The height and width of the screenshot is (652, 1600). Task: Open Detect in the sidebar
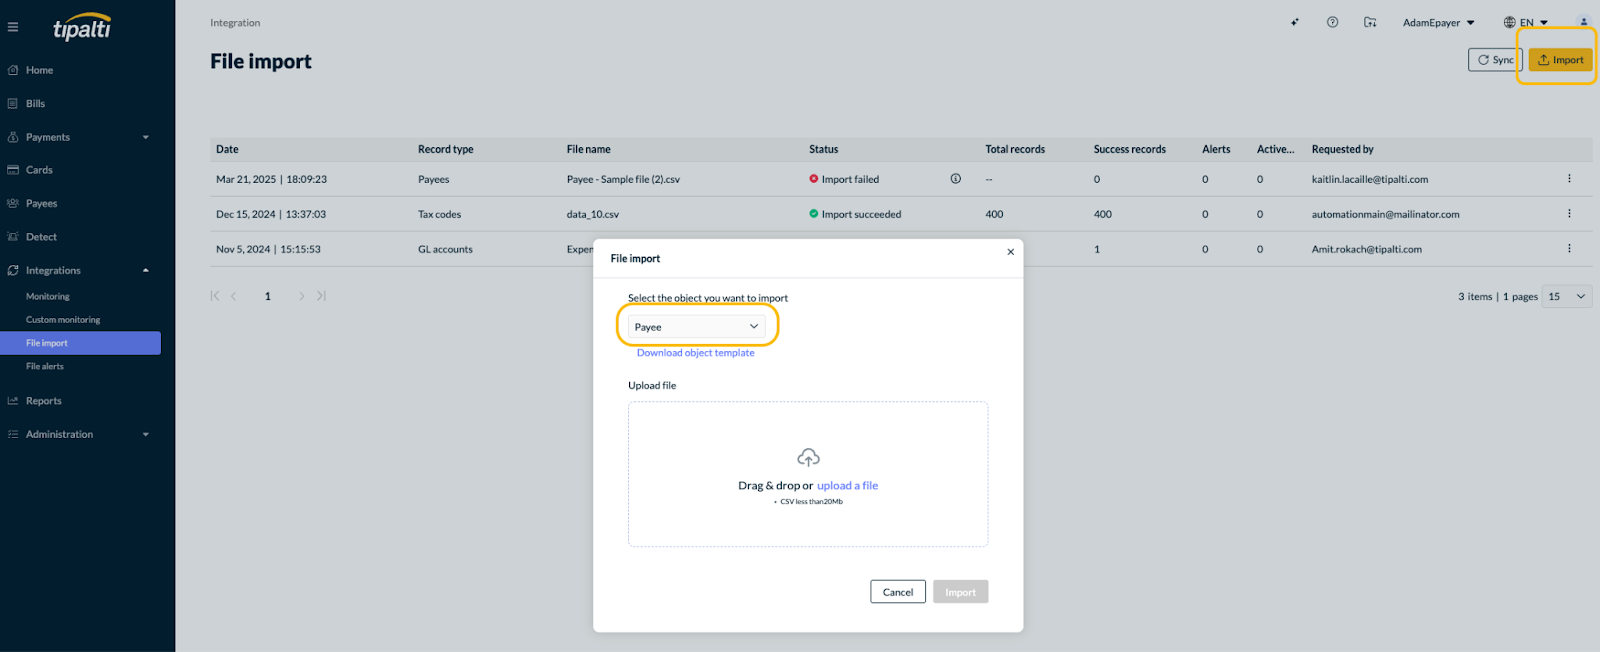(x=41, y=237)
